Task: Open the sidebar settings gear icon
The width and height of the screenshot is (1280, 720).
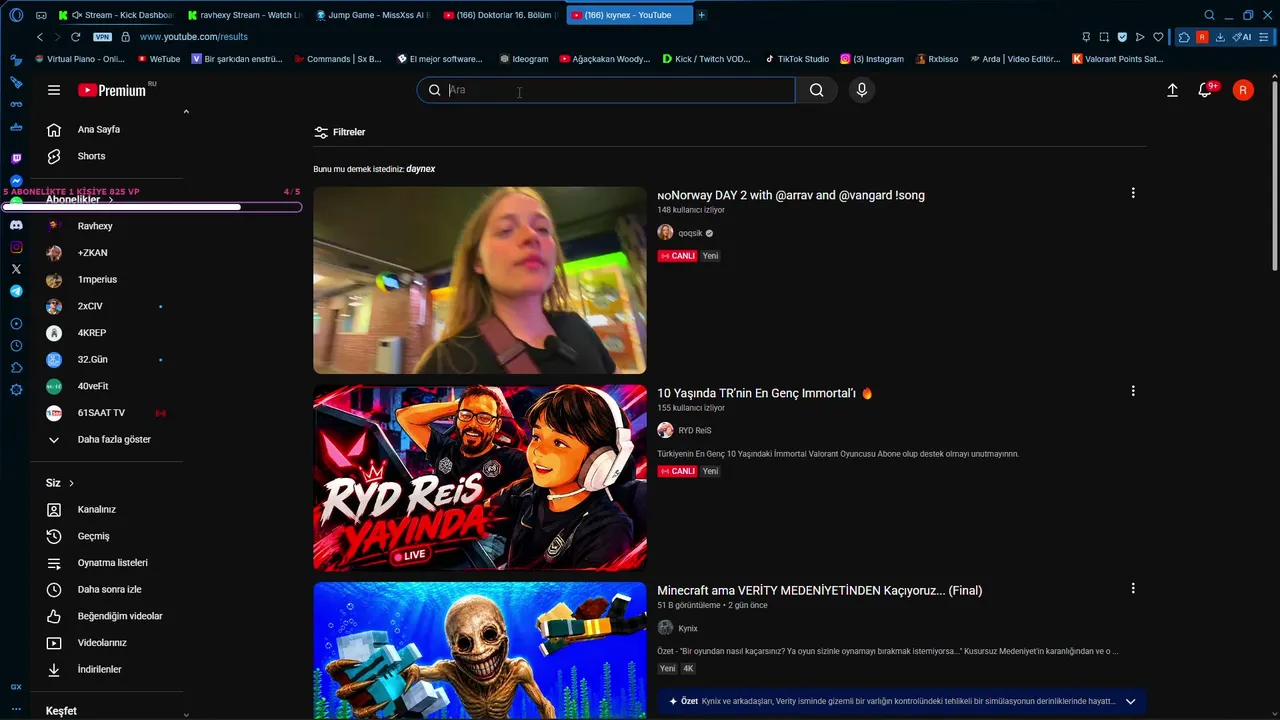Action: click(16, 389)
